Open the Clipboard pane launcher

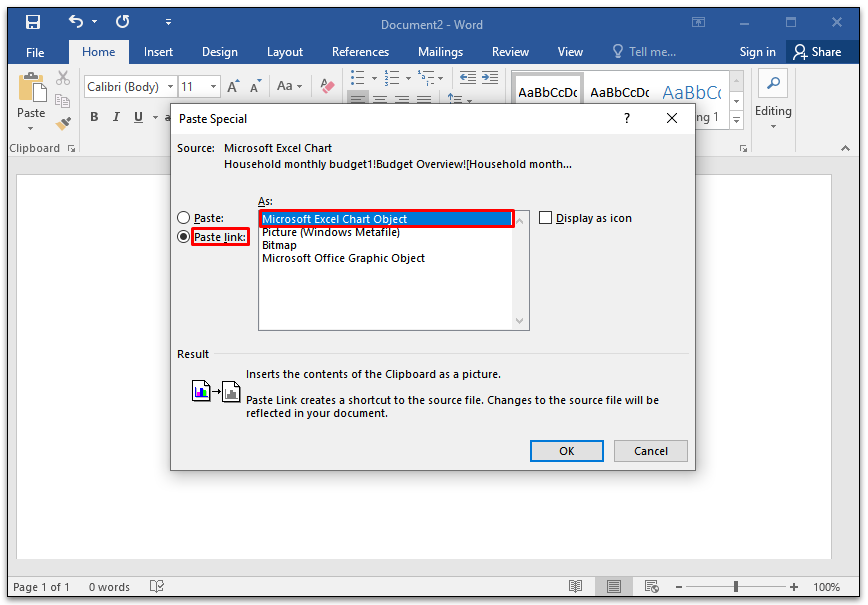pyautogui.click(x=71, y=148)
